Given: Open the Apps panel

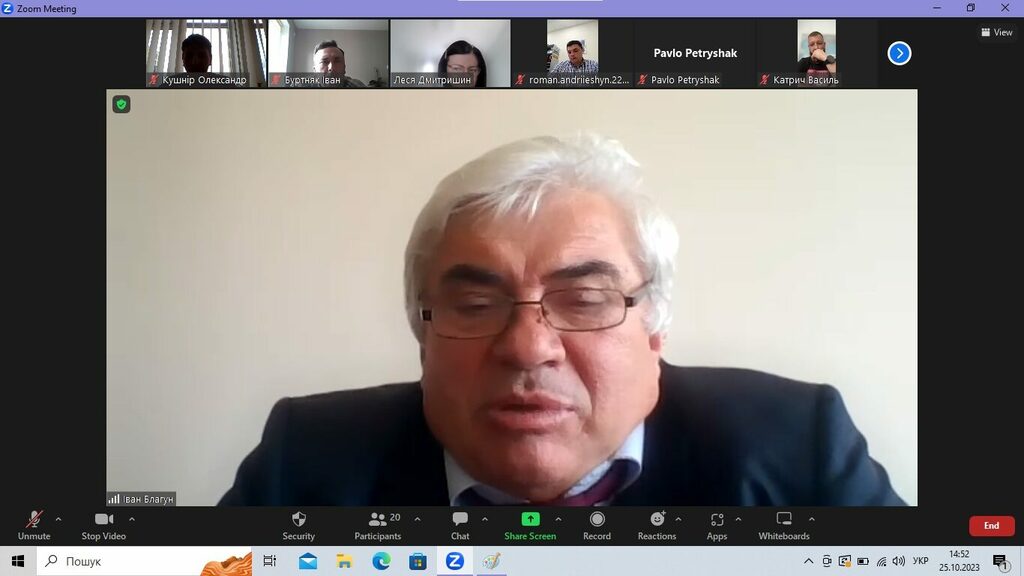Looking at the screenshot, I should 717,524.
